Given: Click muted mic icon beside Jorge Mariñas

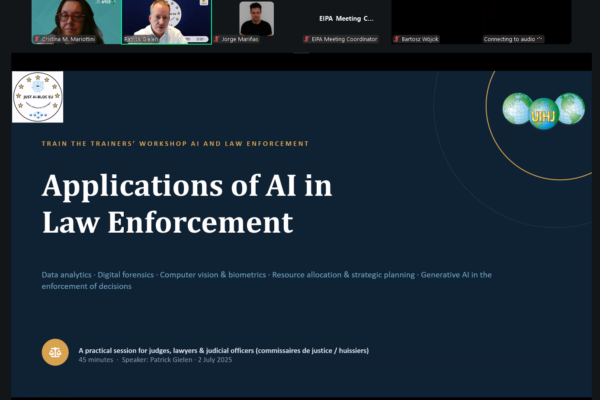Looking at the screenshot, I should click(217, 39).
